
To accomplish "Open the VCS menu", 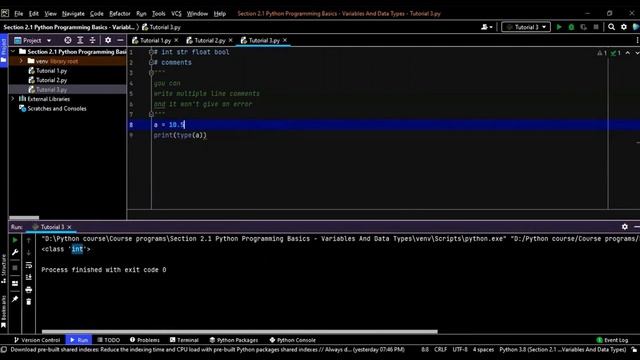I will pos(176,13).
